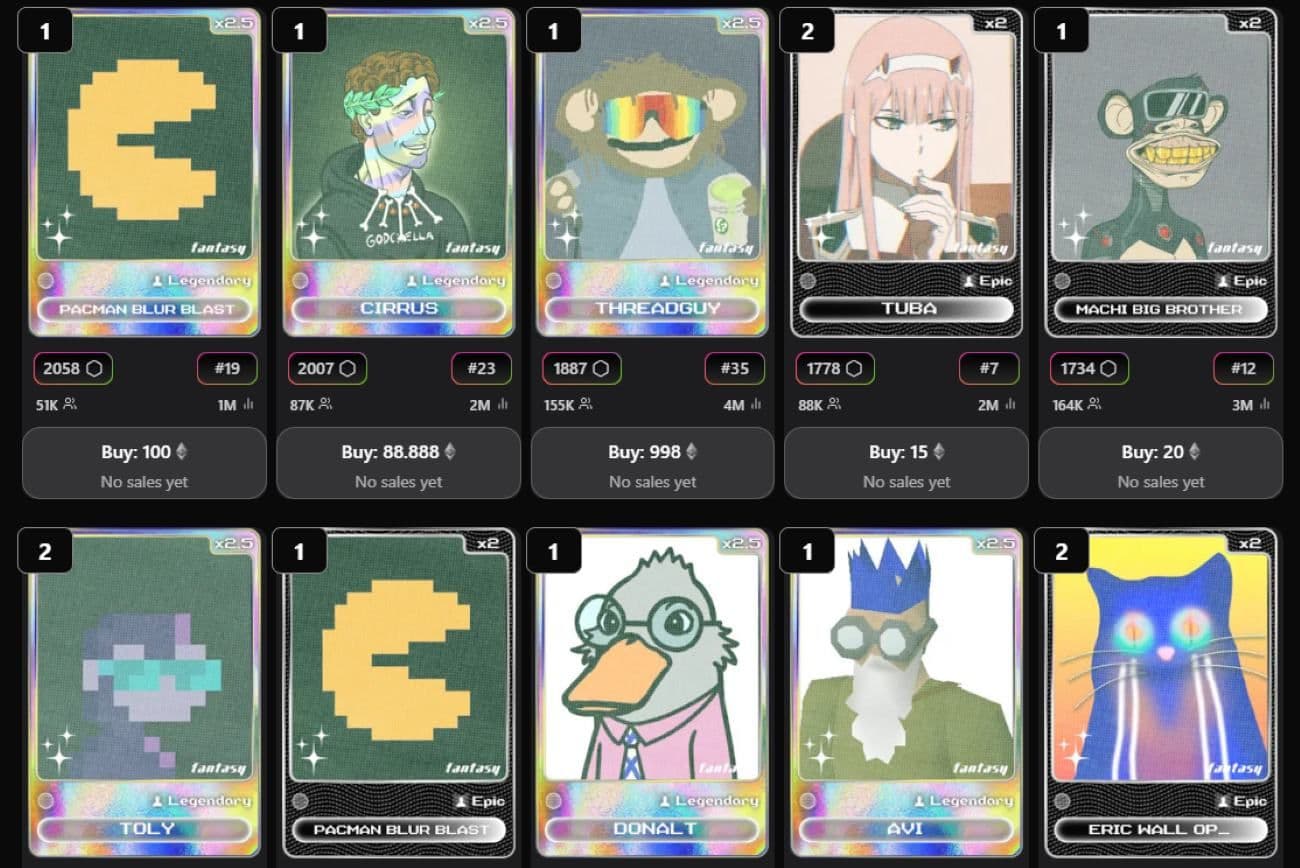Select the Eric Wall cat card
Viewport: 1300px width, 868px height.
tap(1160, 692)
